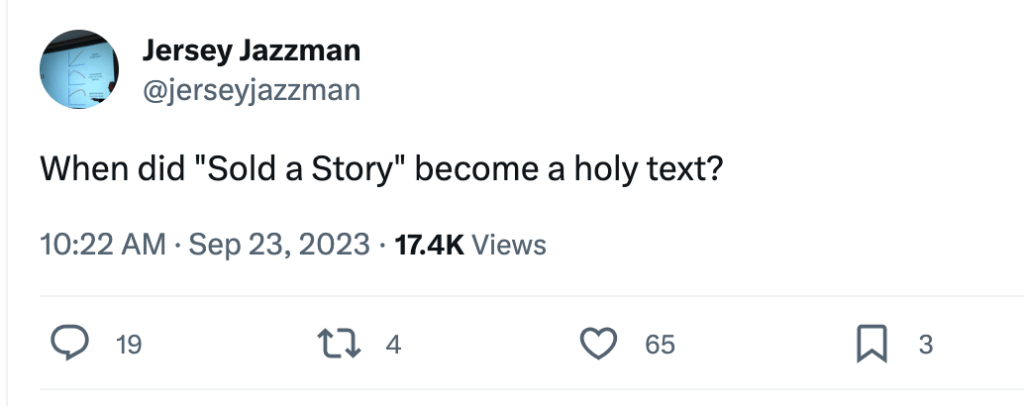This screenshot has height=406, width=1024.
Task: Click the reply speech bubble icon
Action: 67,345
